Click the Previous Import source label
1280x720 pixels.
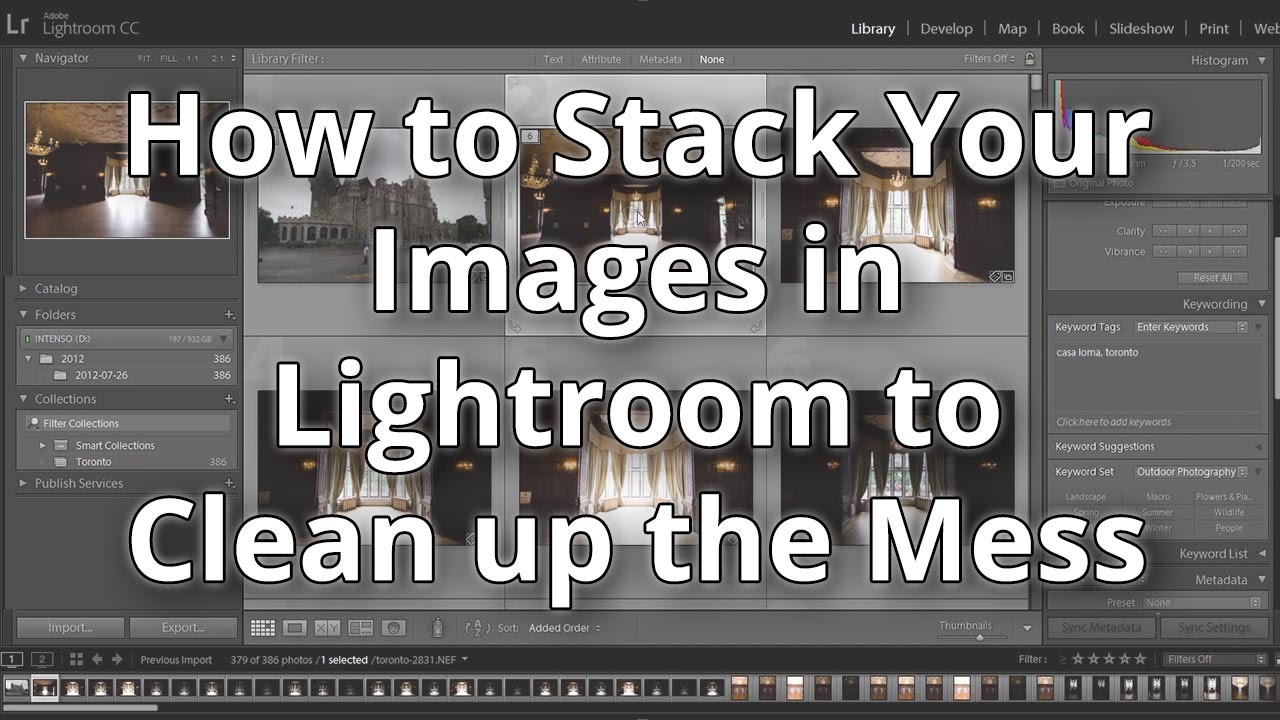point(176,659)
